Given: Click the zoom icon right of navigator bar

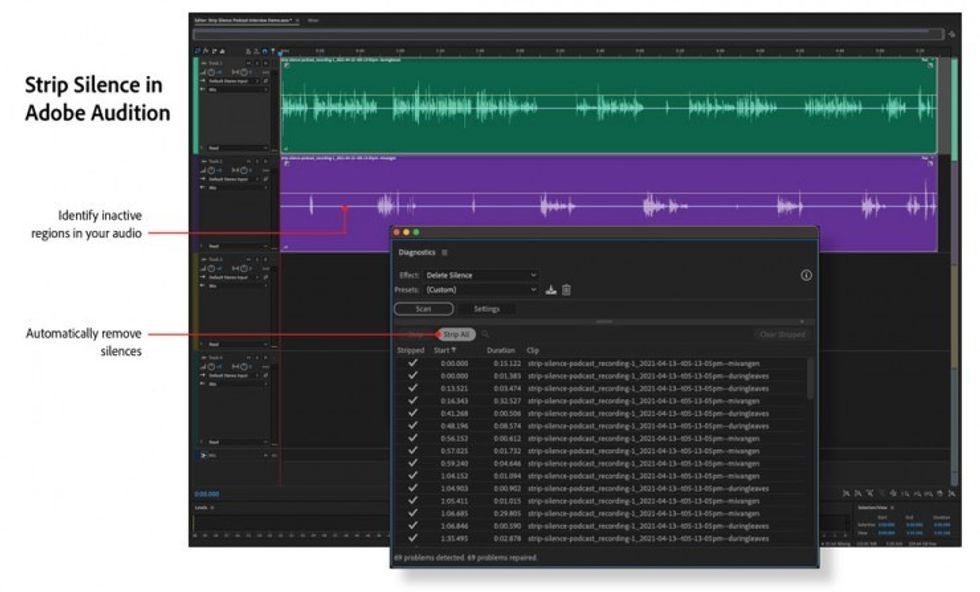Looking at the screenshot, I should [951, 34].
